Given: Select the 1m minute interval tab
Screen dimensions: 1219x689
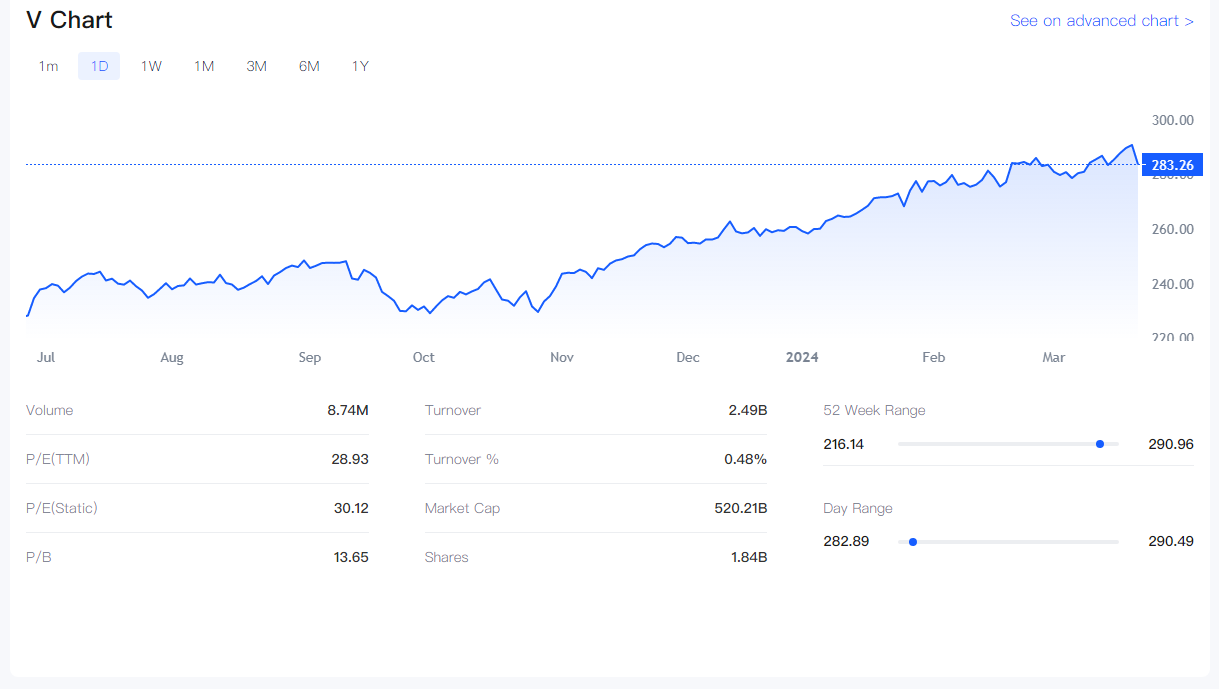Looking at the screenshot, I should 48,66.
